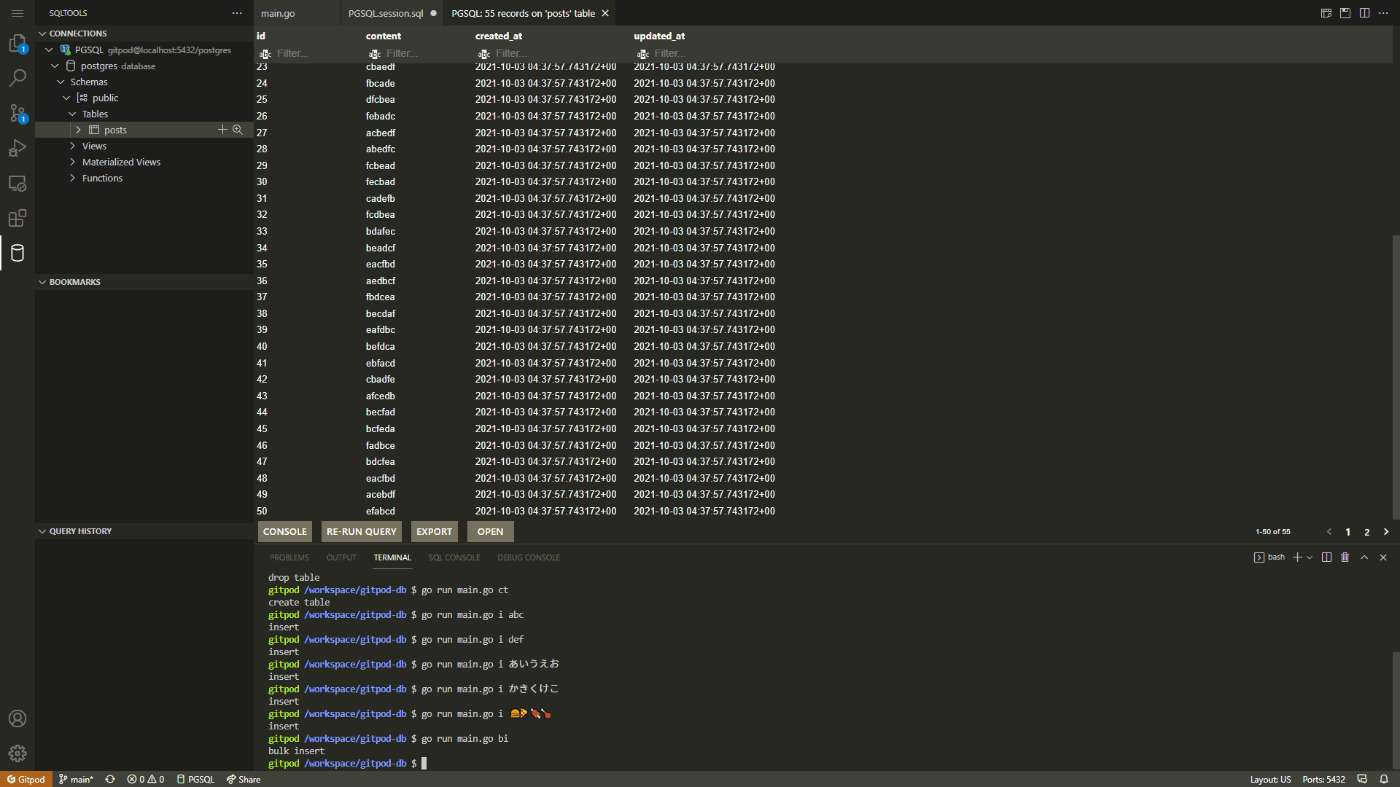Click Share in the status bar
The image size is (1400, 787).
coord(243,779)
